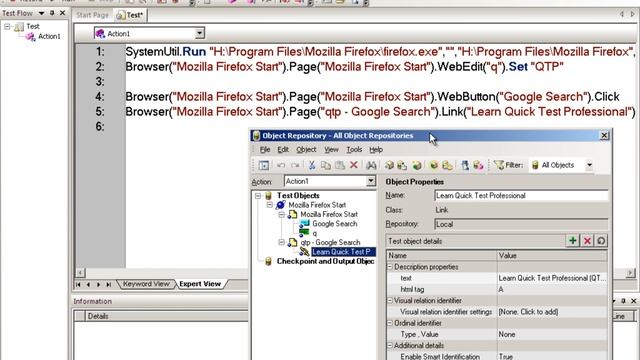Switch to the Keyword View tab
This screenshot has width=640, height=360.
(x=146, y=284)
